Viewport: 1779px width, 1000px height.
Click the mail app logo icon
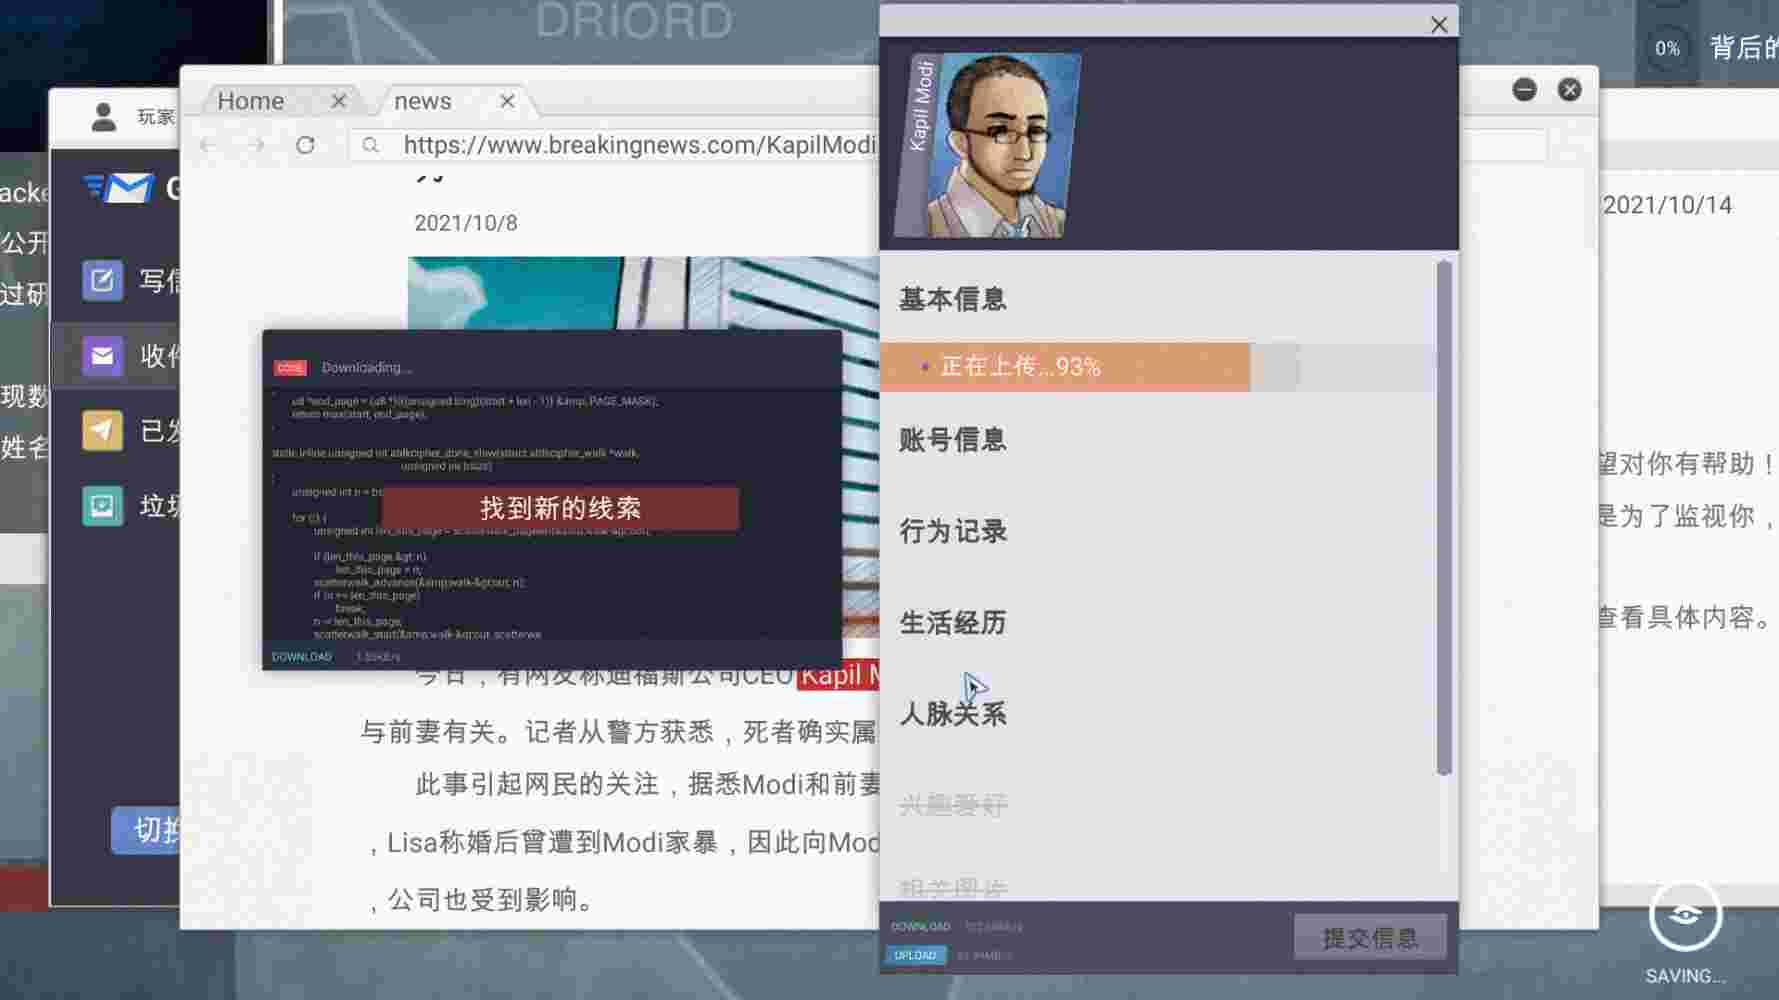click(119, 188)
